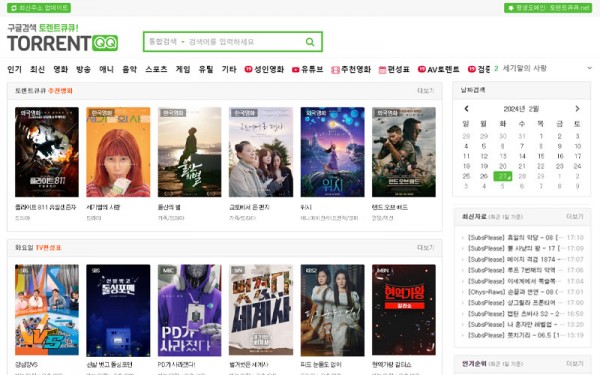
Task: Select the highlighted date 27 in the calendar
Action: [x=503, y=176]
